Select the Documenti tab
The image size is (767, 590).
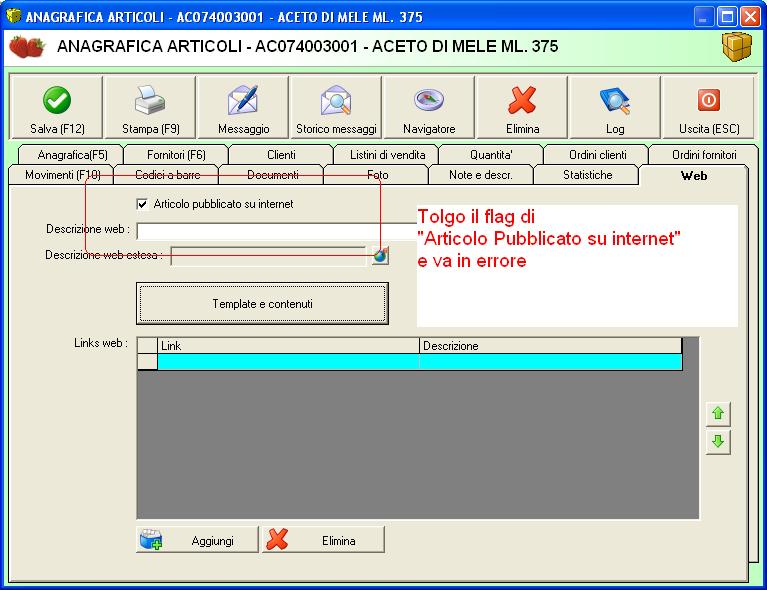pyautogui.click(x=272, y=175)
